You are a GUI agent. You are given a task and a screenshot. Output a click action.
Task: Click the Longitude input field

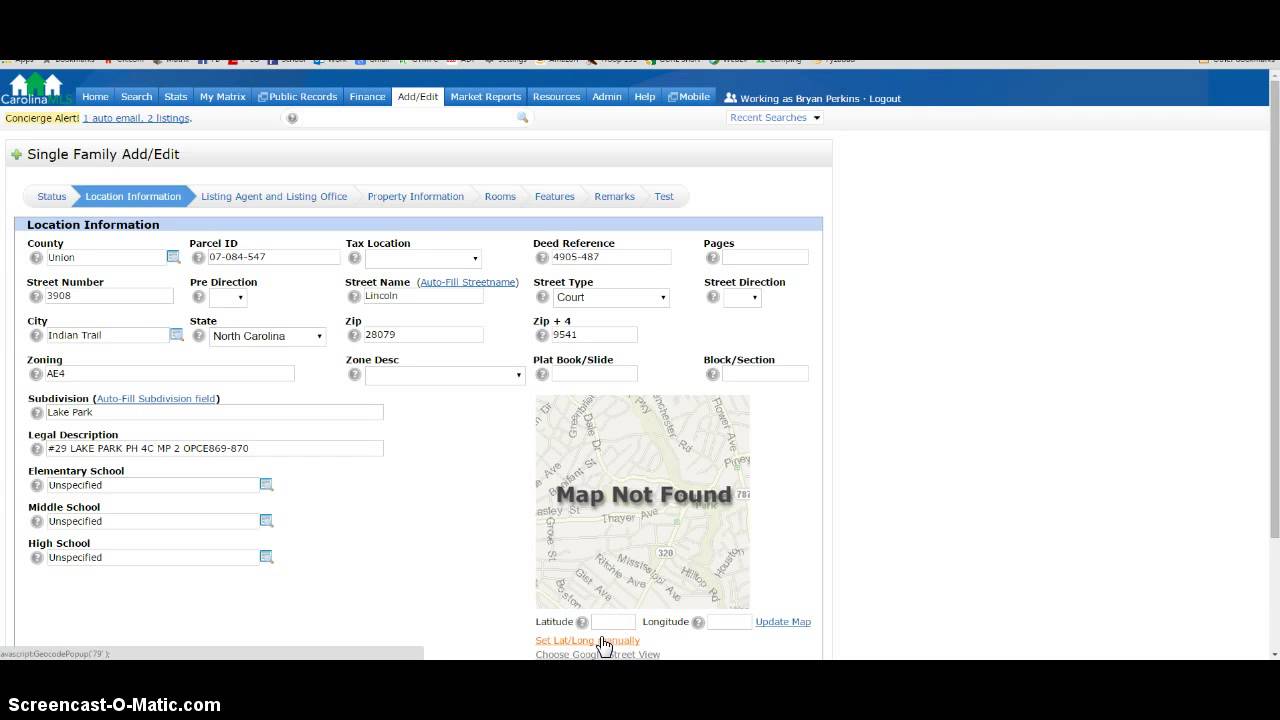[729, 622]
